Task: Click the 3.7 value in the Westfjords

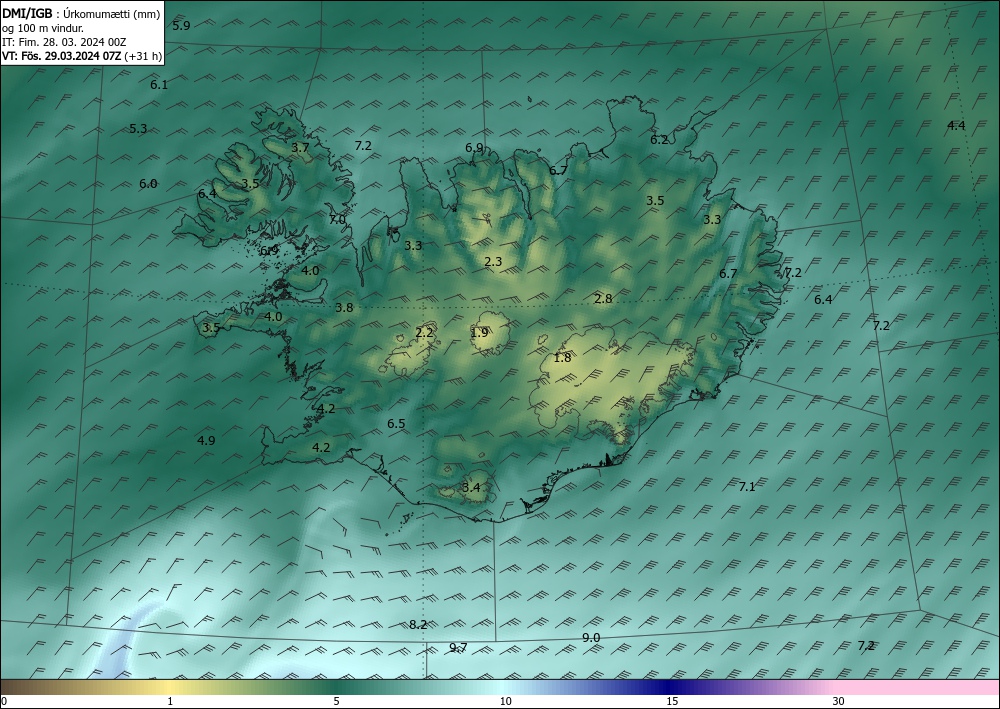Action: click(x=300, y=147)
